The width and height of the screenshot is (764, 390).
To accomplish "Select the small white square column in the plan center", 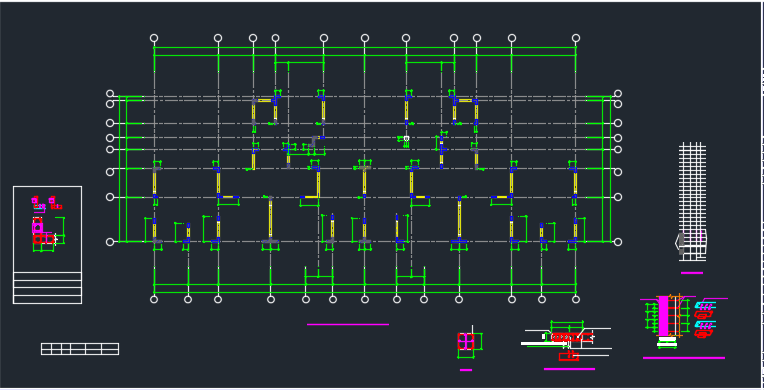I will coord(406,138).
